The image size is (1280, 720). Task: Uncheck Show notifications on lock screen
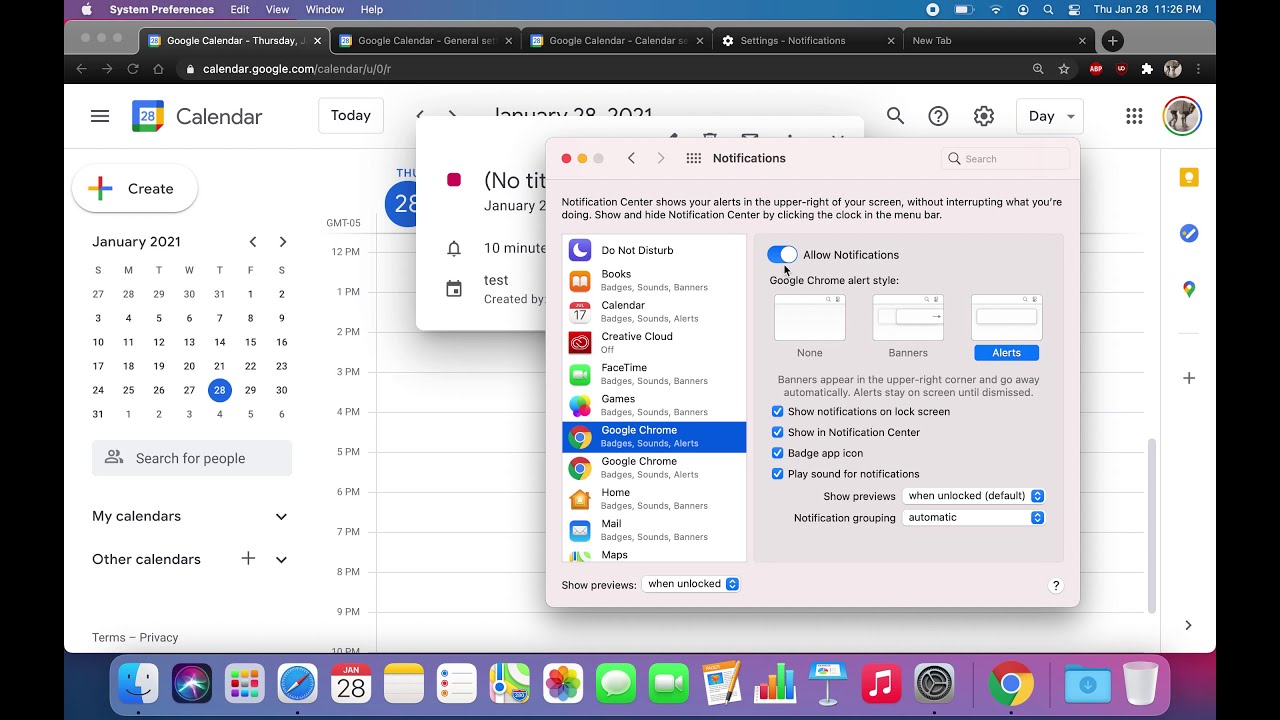(x=777, y=412)
